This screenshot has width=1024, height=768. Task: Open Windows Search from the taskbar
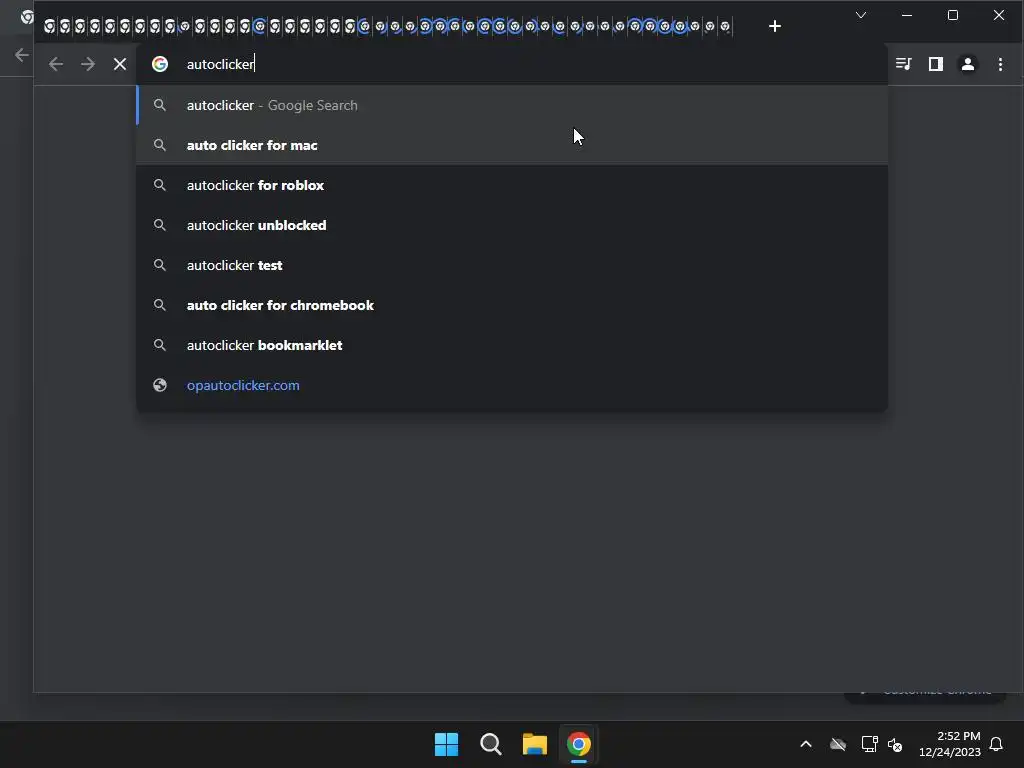[490, 744]
